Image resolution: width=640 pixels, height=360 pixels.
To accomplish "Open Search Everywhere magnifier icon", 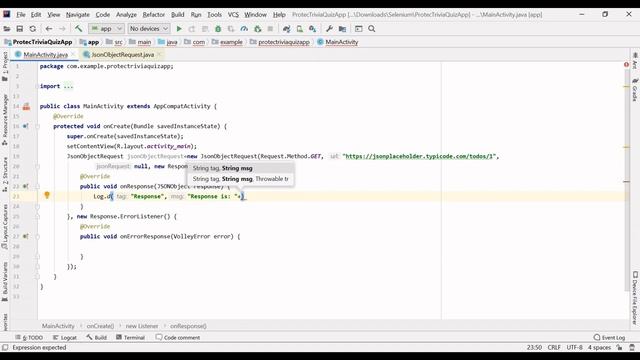I will coord(371,29).
